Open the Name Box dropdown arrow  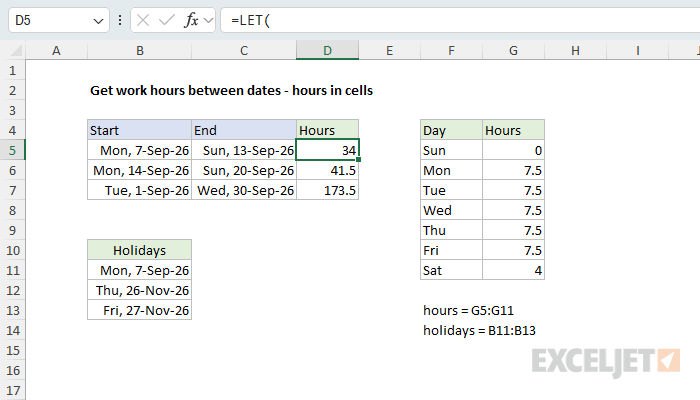click(x=98, y=21)
